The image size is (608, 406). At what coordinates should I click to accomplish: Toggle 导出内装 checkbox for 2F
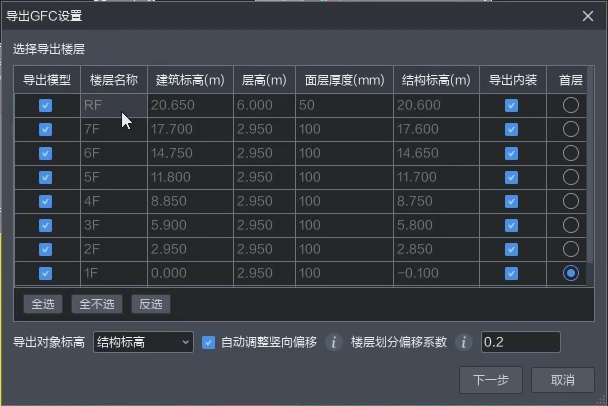point(511,250)
